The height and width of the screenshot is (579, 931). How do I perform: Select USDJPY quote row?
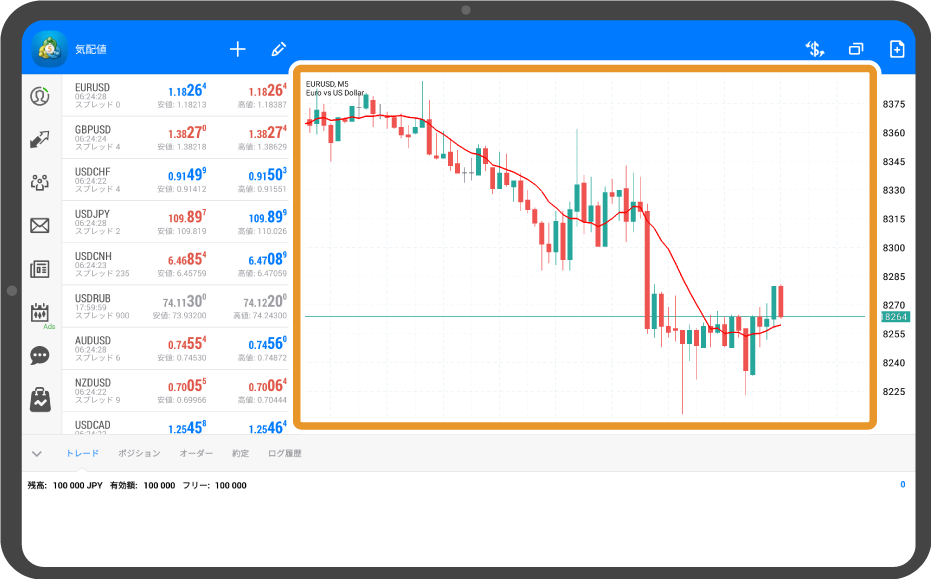[176, 222]
